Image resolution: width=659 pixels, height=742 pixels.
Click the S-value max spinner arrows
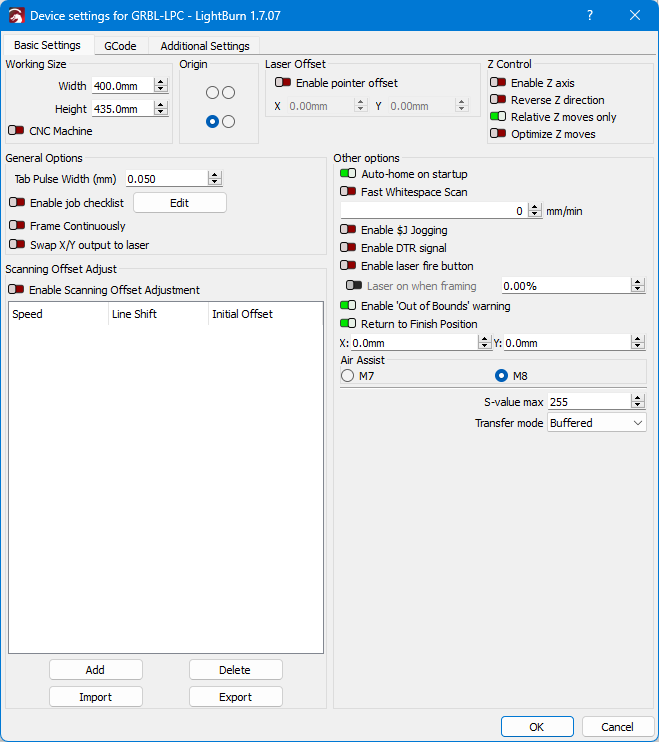pyautogui.click(x=638, y=402)
